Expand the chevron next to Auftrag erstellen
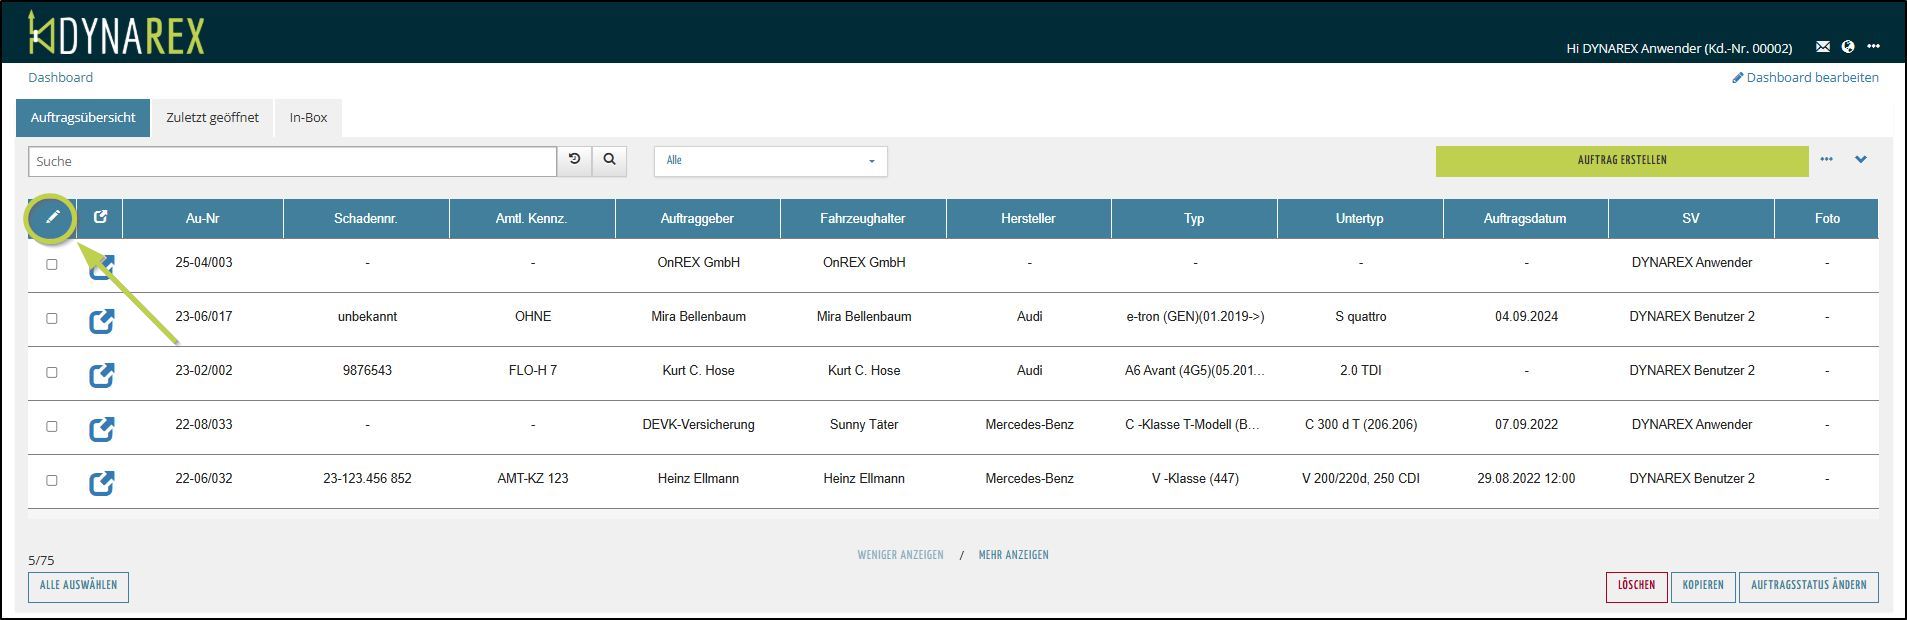This screenshot has width=1907, height=620. [1861, 160]
